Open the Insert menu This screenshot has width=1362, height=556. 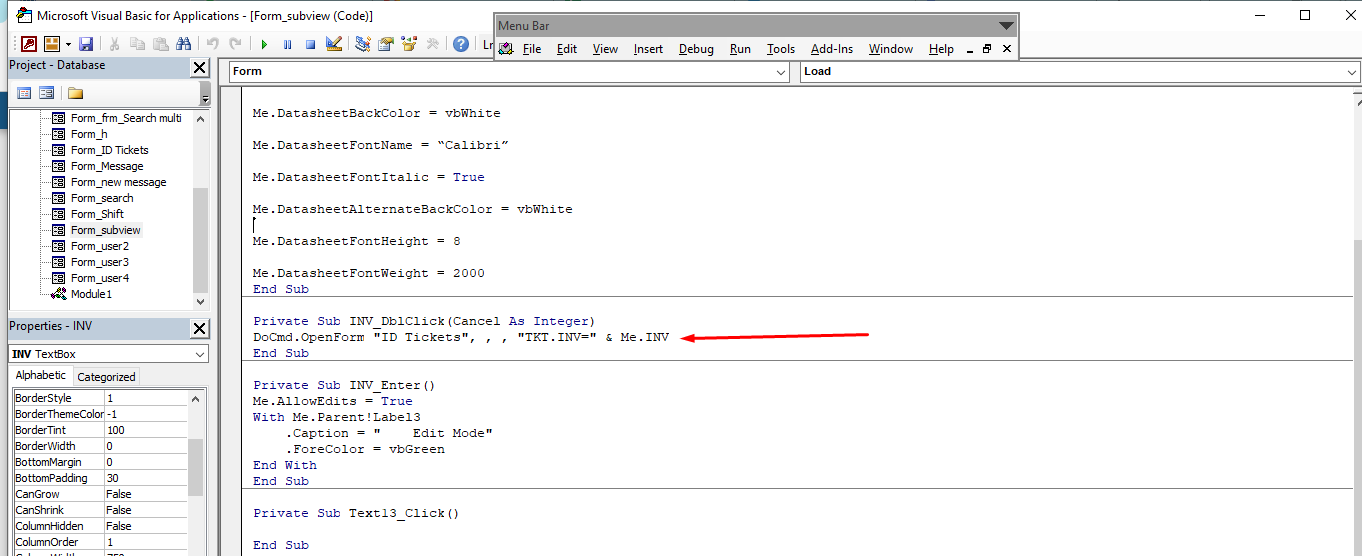[648, 49]
